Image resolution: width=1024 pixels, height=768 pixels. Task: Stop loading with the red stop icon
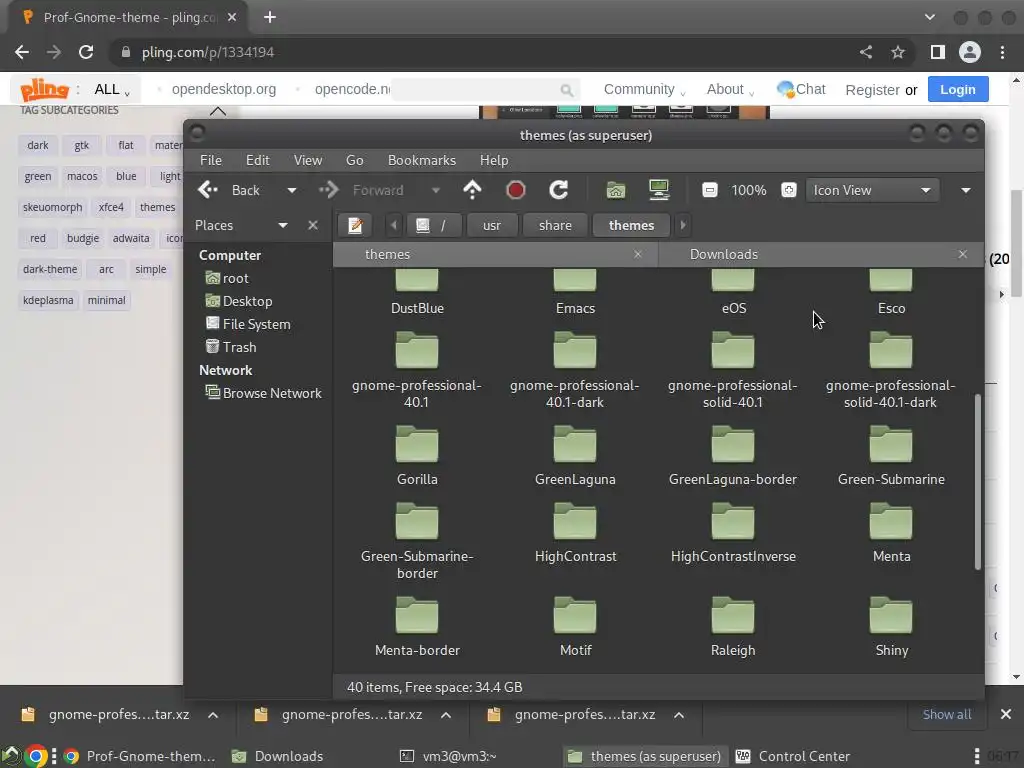(515, 190)
